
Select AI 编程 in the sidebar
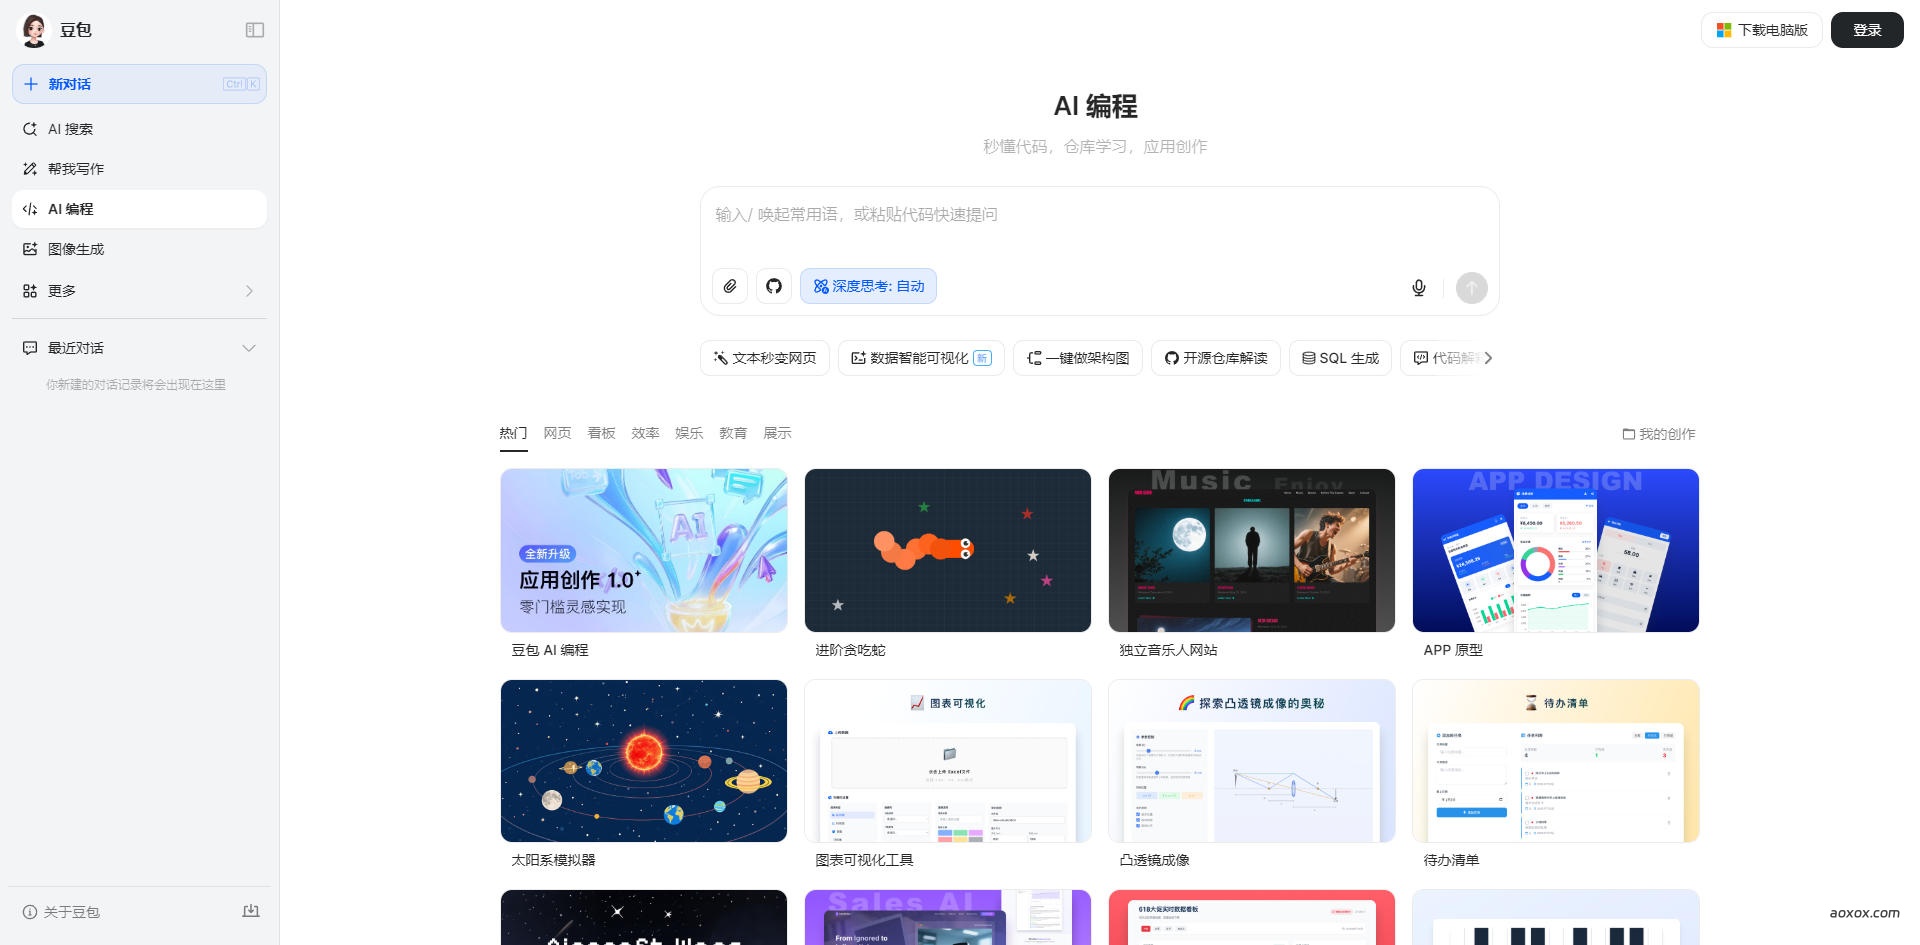point(139,209)
